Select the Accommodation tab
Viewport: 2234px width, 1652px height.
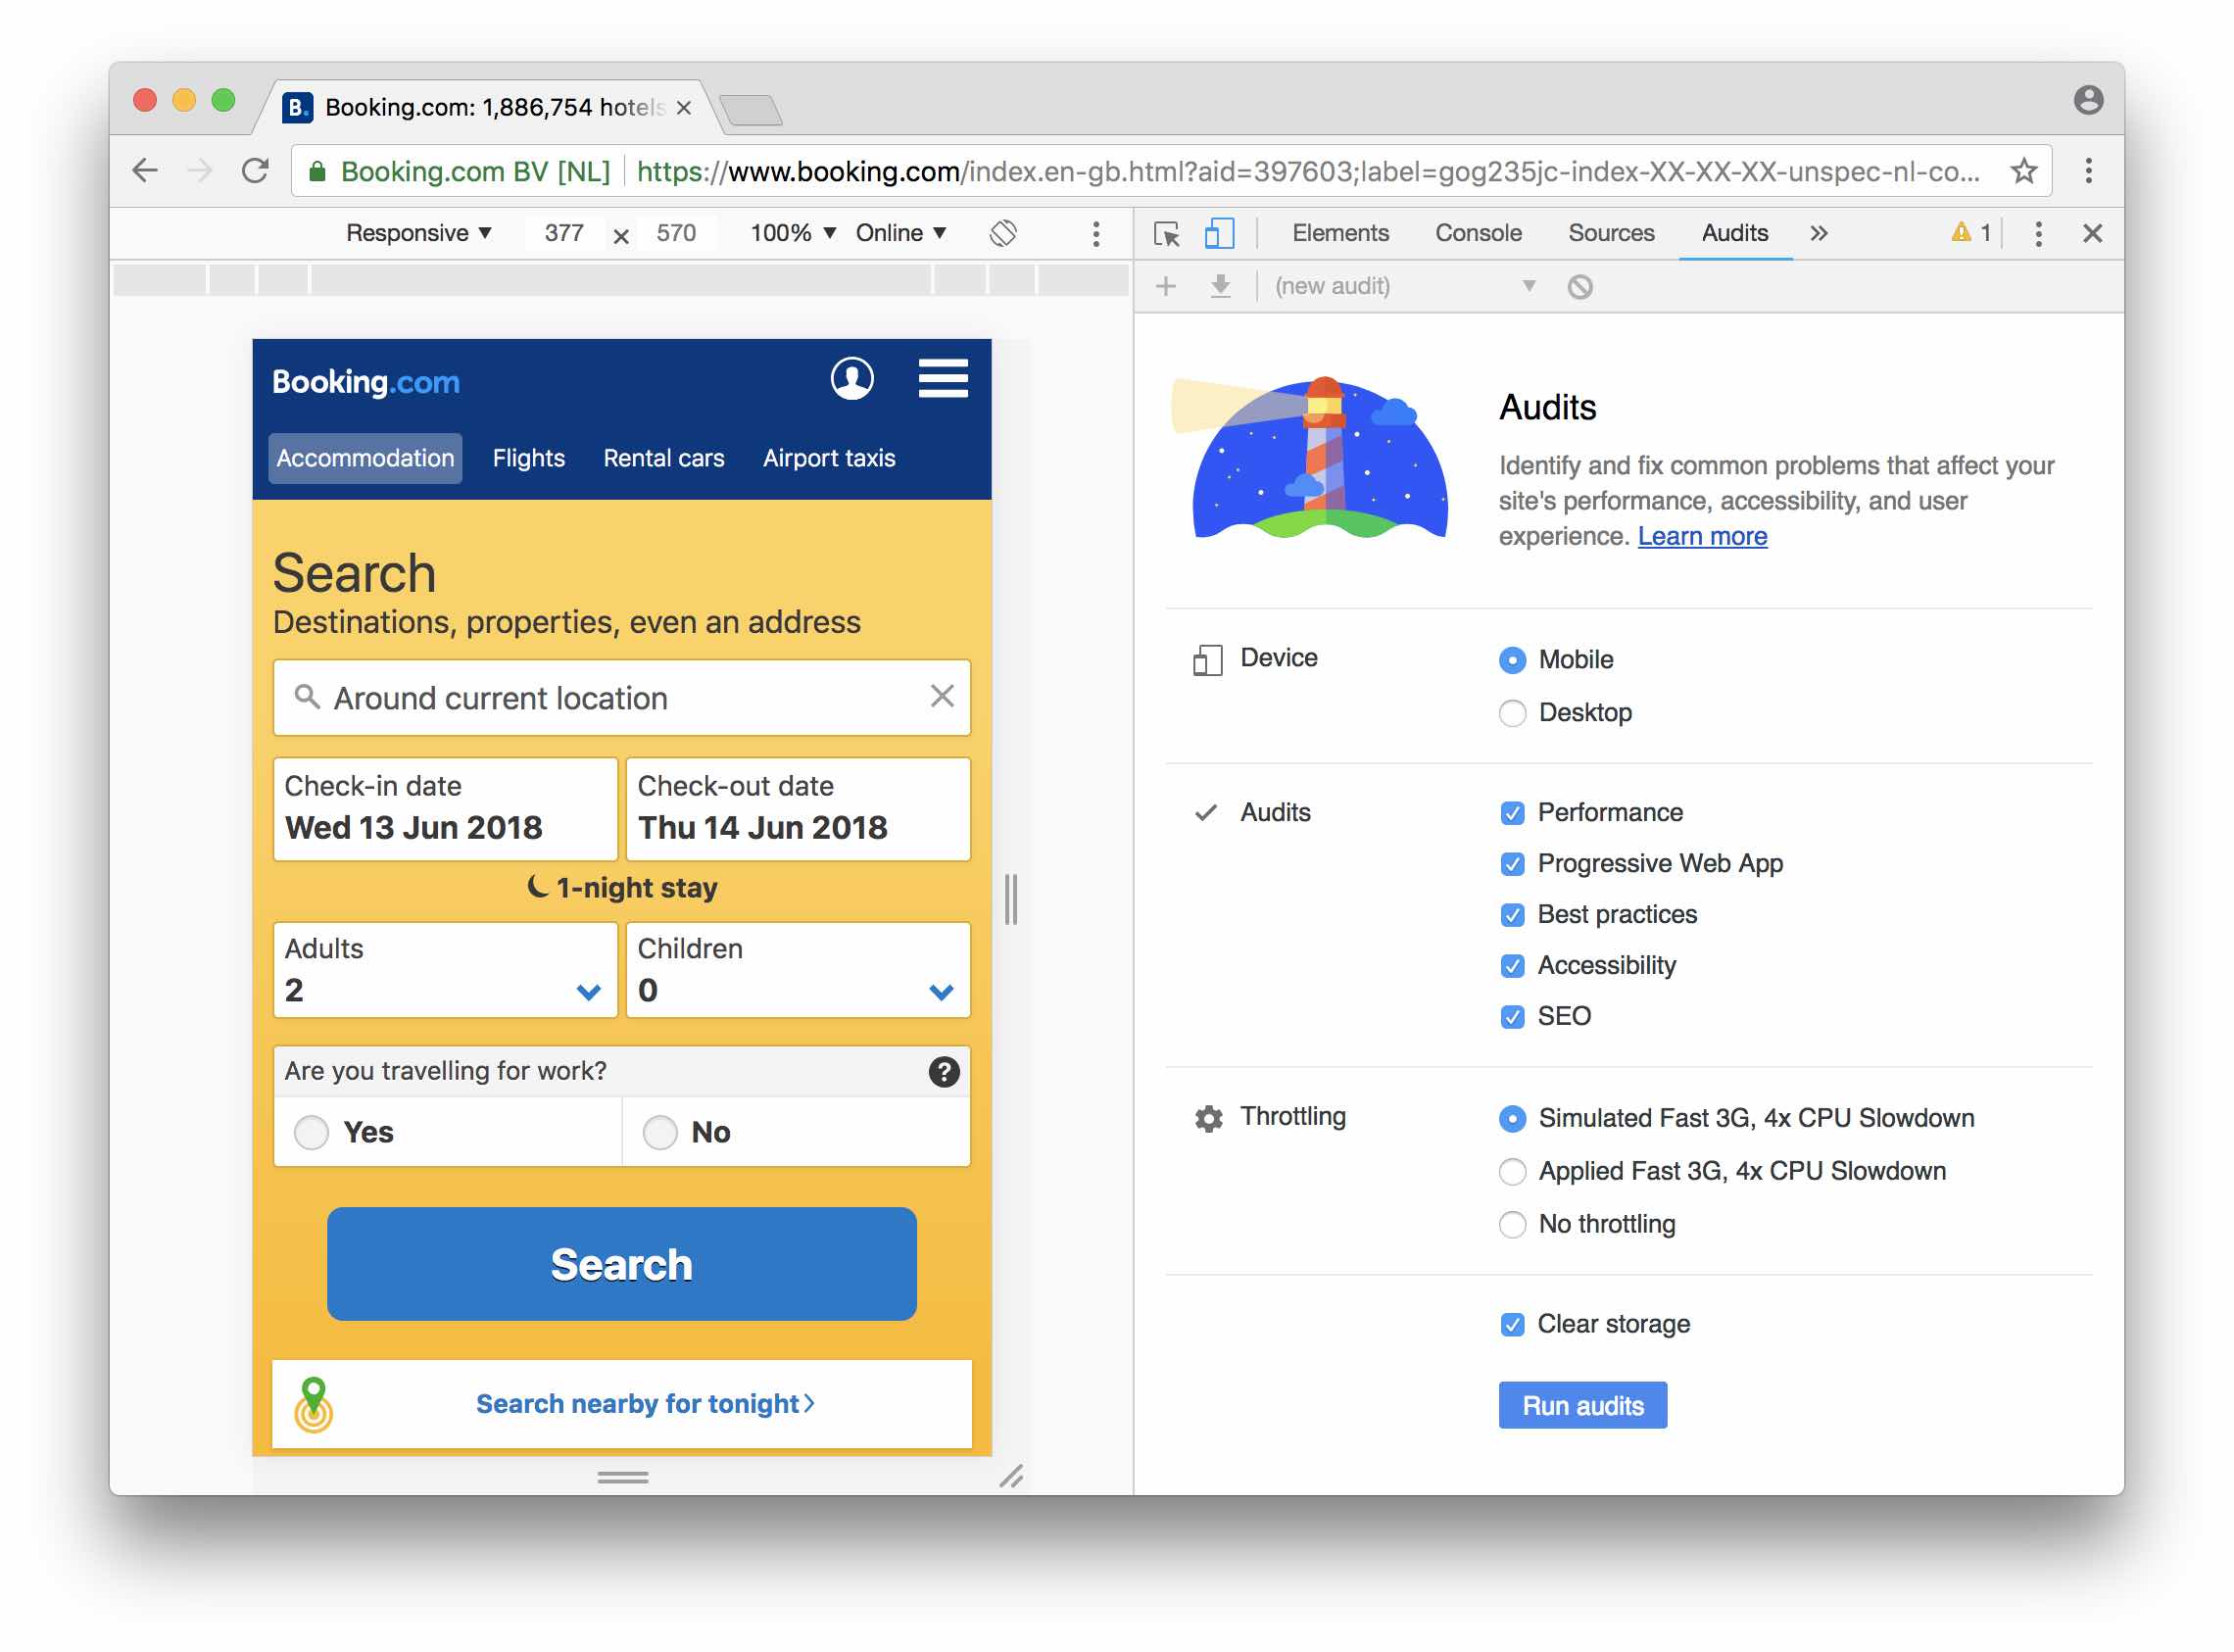tap(365, 458)
